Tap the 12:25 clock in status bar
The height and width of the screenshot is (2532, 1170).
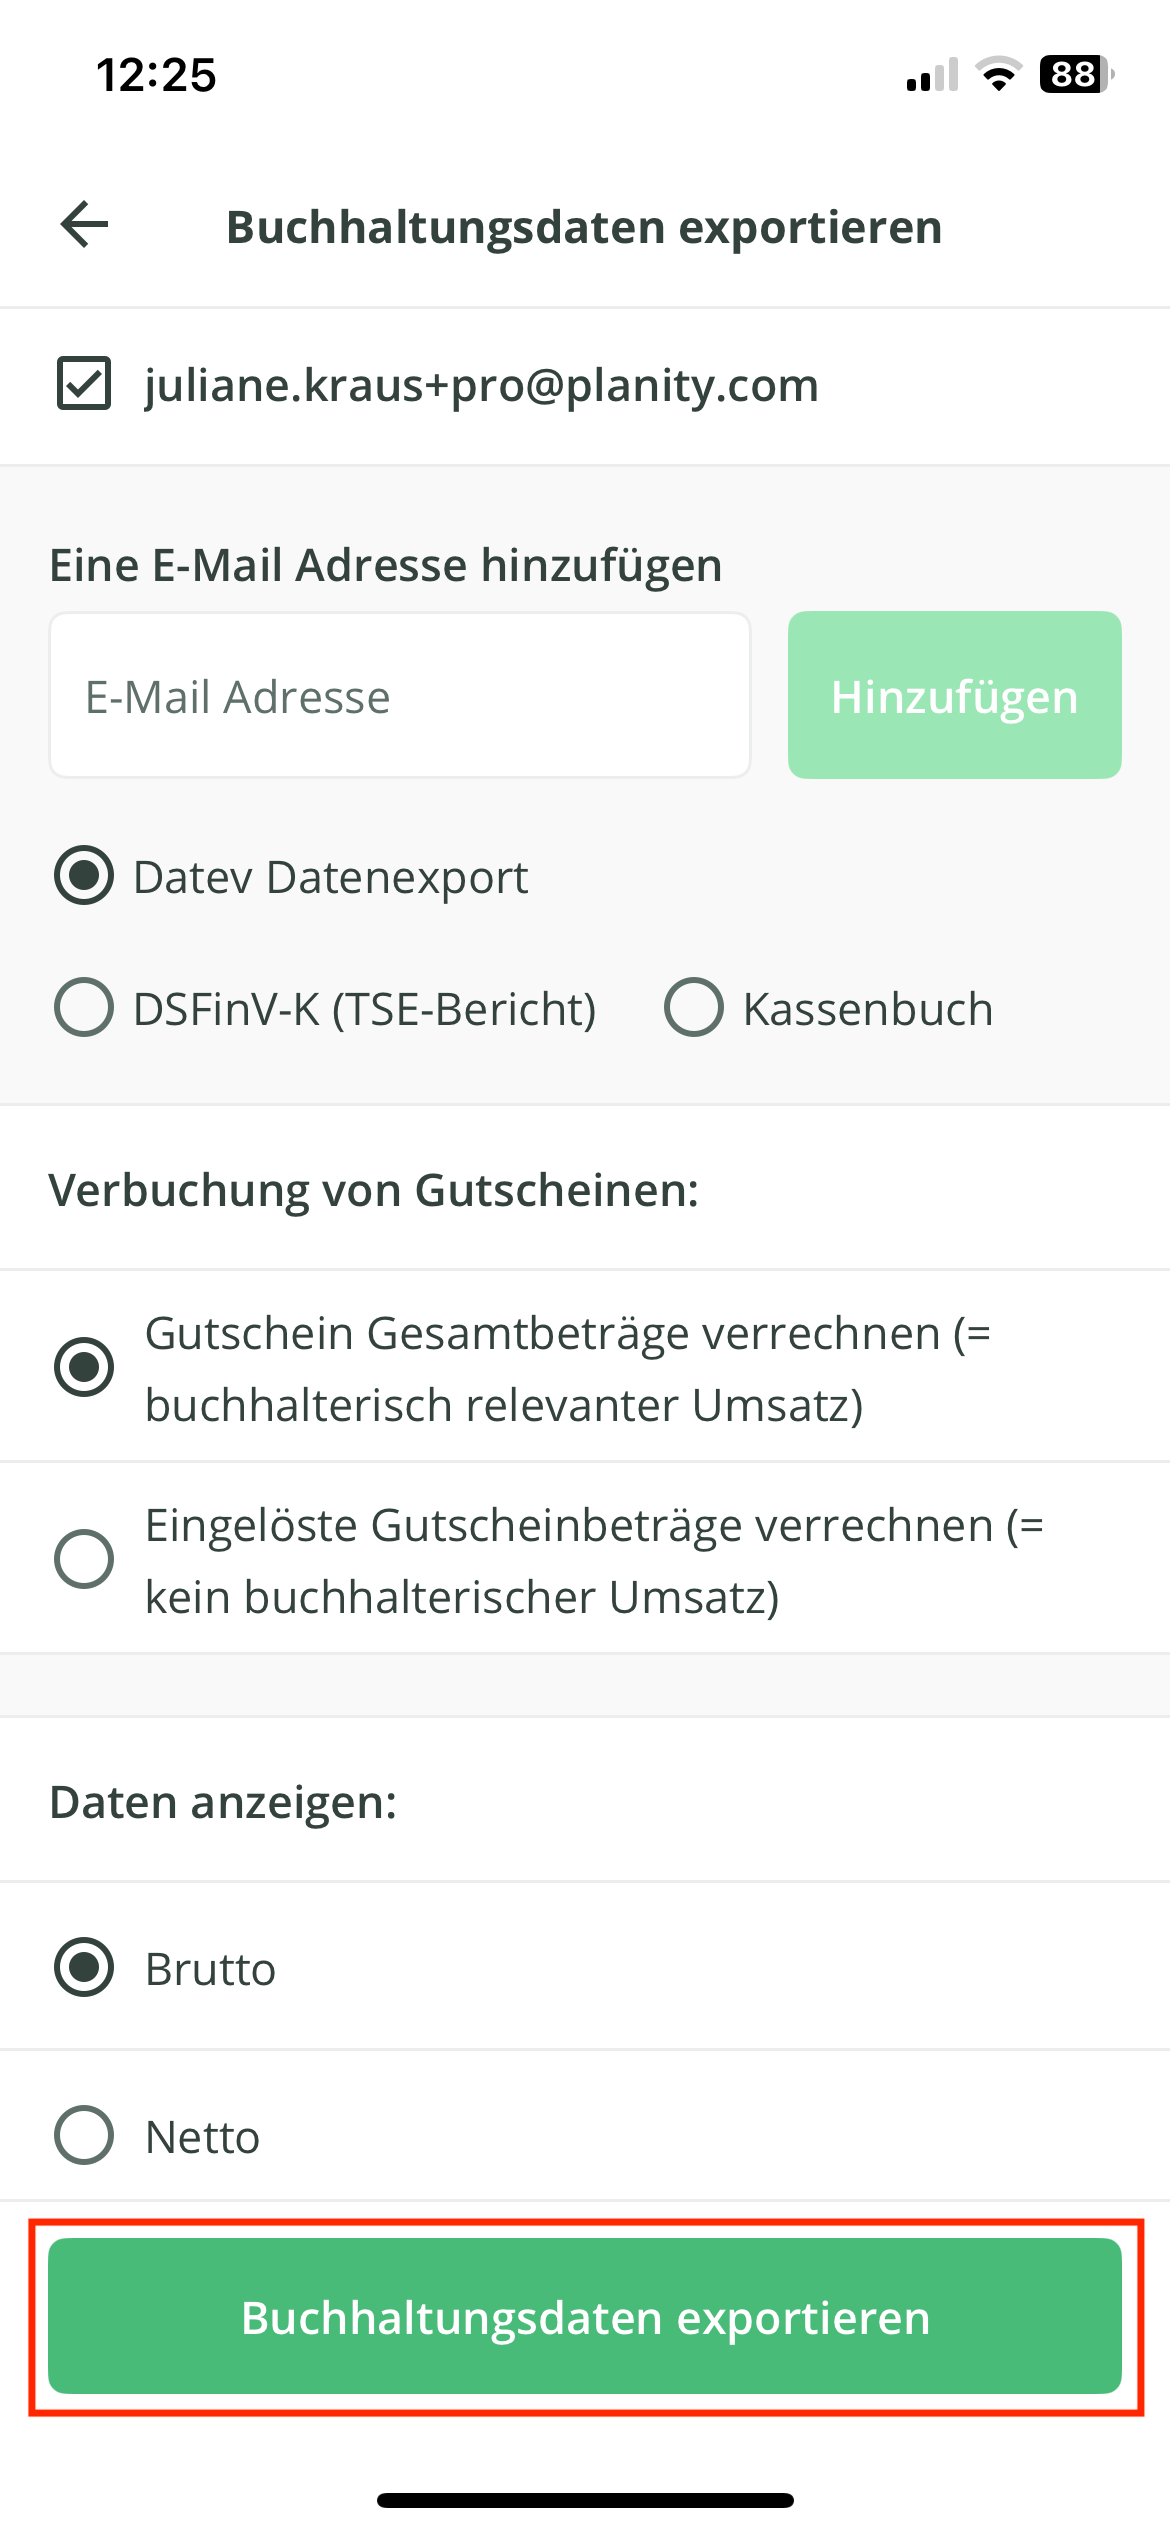[x=156, y=75]
